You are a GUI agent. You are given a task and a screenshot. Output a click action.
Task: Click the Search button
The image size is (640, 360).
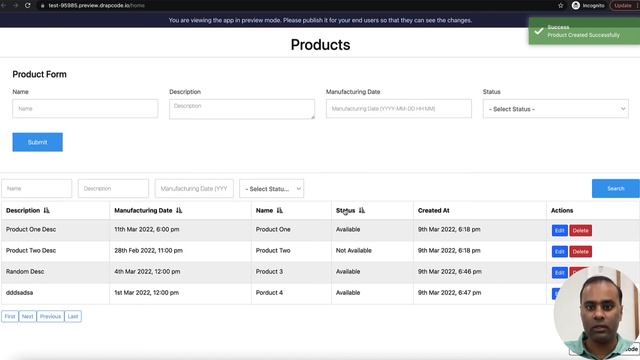(x=616, y=189)
